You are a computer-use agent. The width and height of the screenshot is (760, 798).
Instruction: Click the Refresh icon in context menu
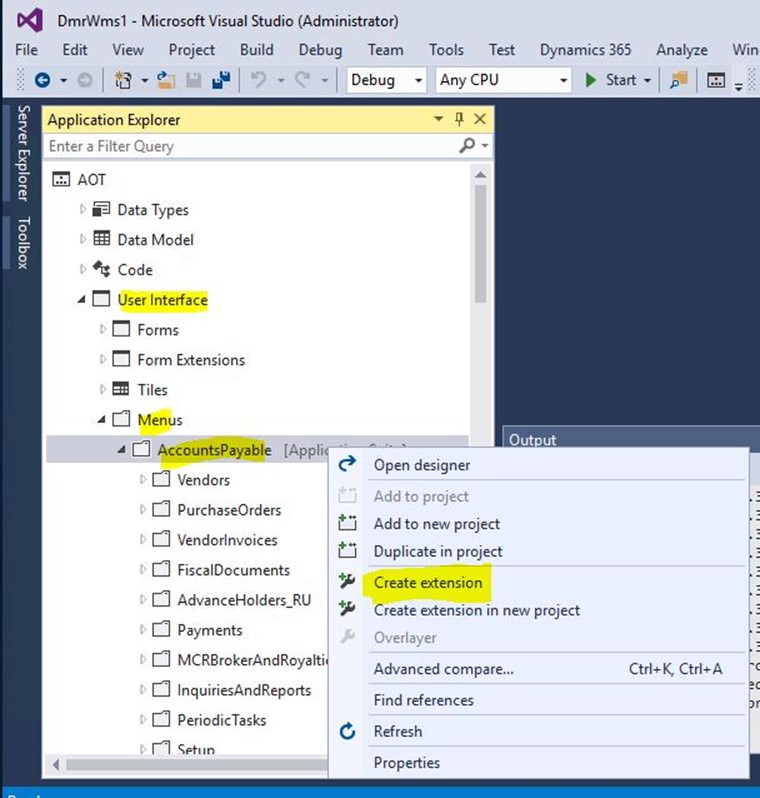(348, 731)
